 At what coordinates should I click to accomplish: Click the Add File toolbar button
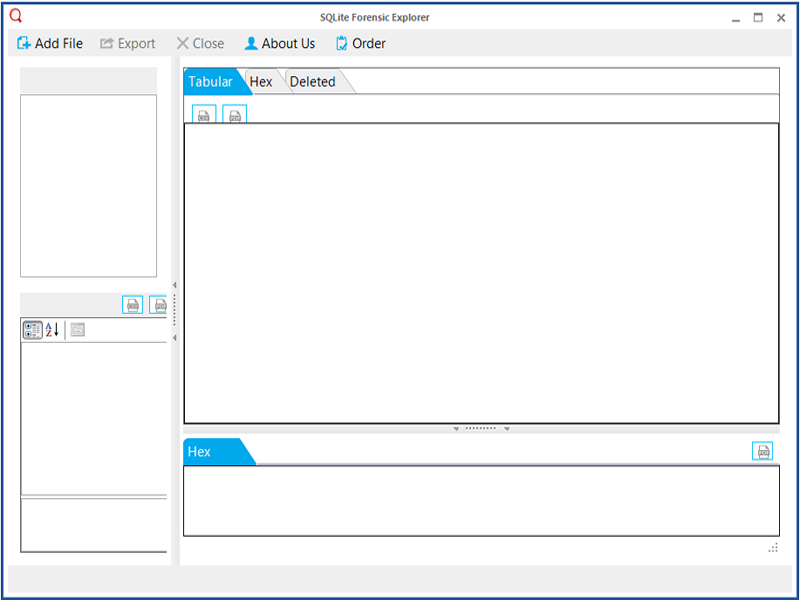[x=50, y=43]
